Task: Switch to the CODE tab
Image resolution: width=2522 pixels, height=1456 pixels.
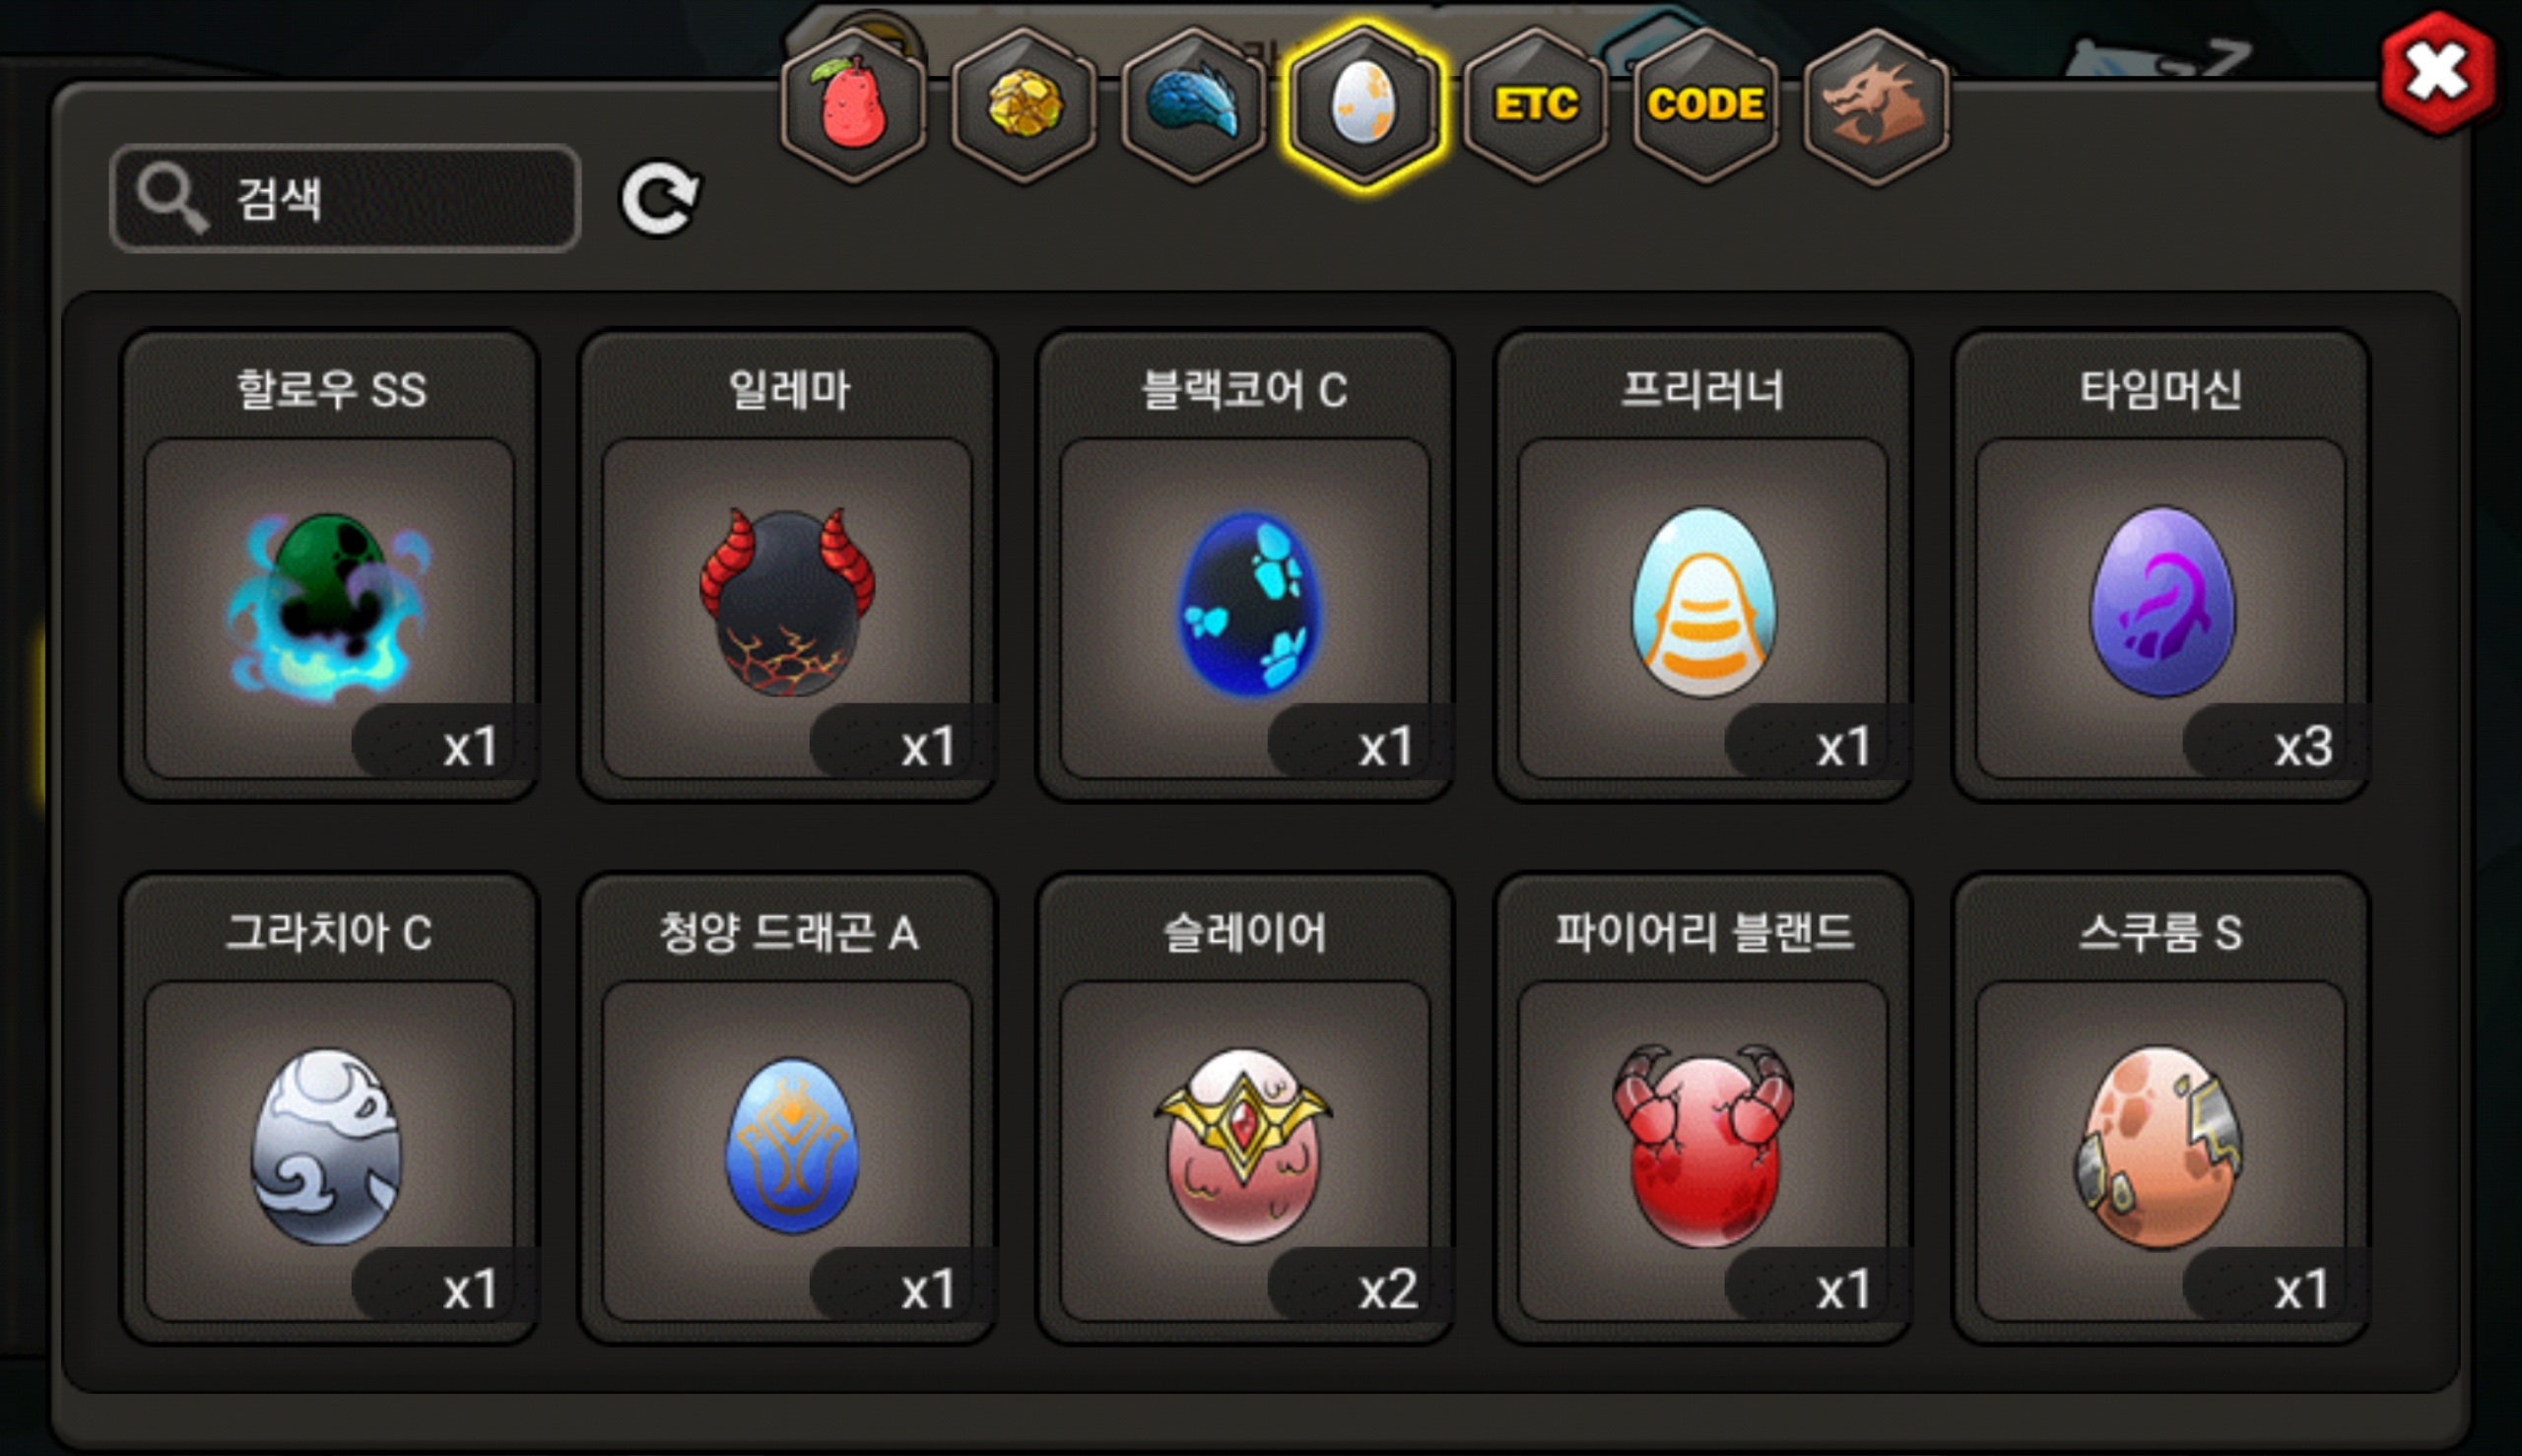Action: (1705, 106)
